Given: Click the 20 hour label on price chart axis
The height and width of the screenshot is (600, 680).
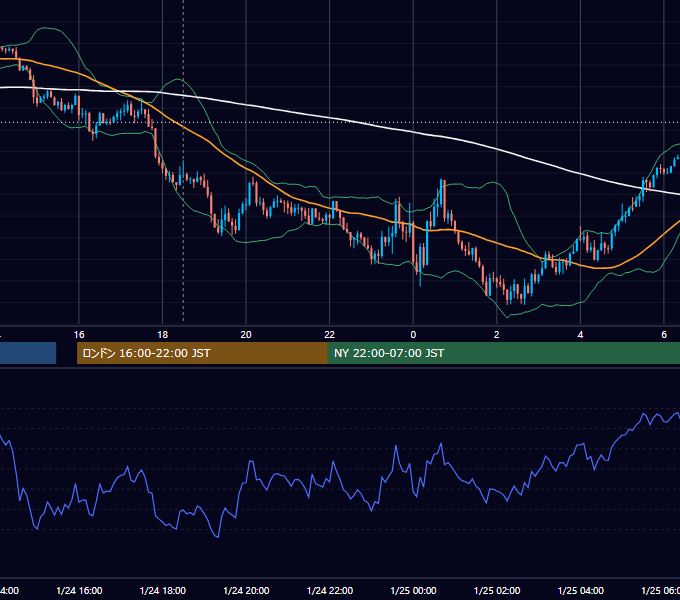Looking at the screenshot, I should pos(246,335).
